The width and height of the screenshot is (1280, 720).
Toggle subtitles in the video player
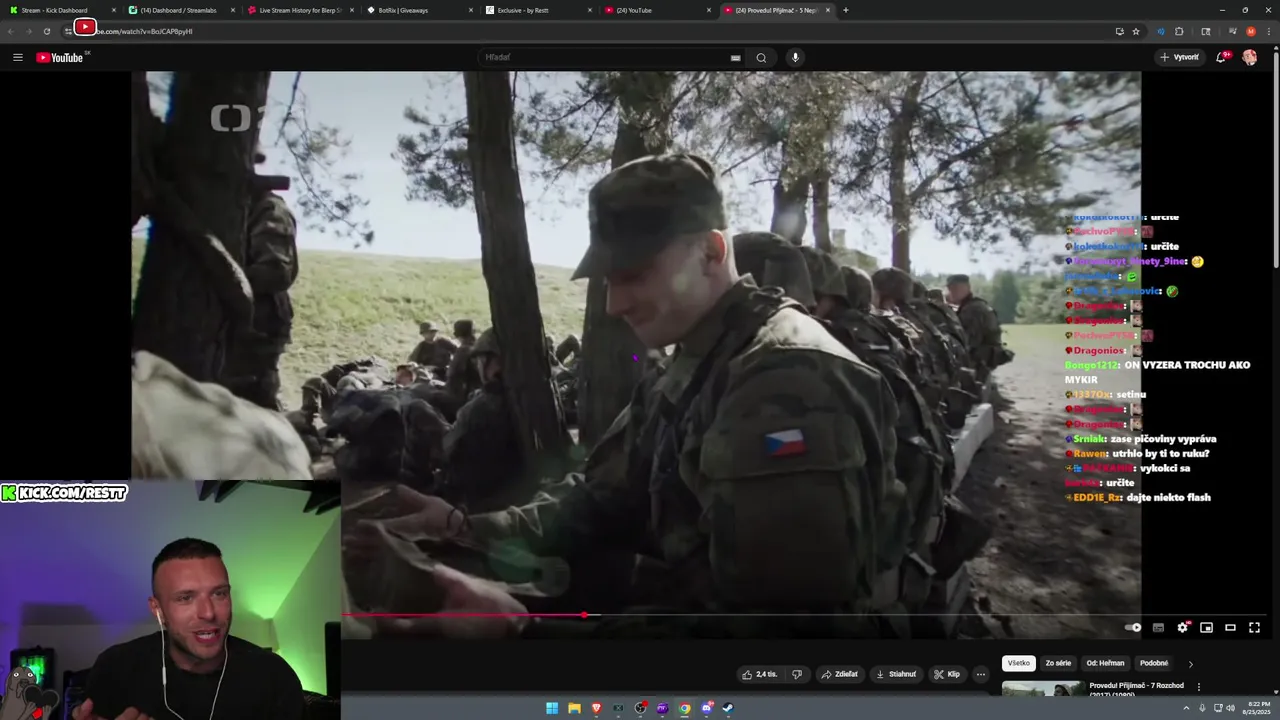tap(1158, 627)
